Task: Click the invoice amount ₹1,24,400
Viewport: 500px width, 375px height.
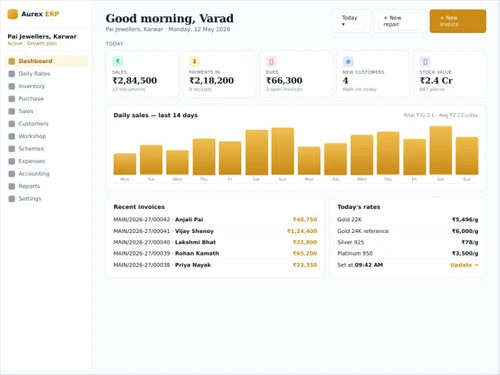Action: point(302,231)
